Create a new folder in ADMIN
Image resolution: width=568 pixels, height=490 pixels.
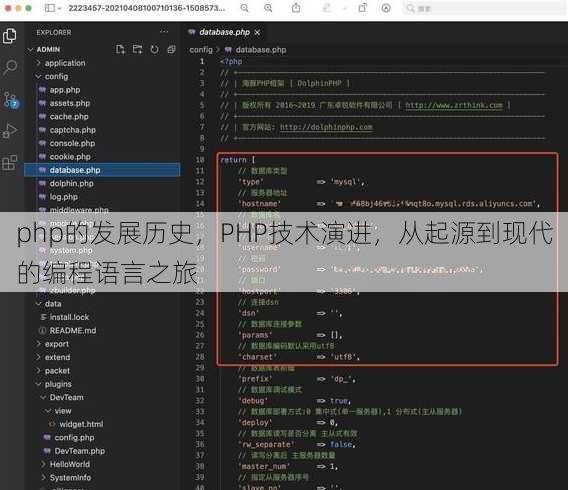(x=137, y=49)
